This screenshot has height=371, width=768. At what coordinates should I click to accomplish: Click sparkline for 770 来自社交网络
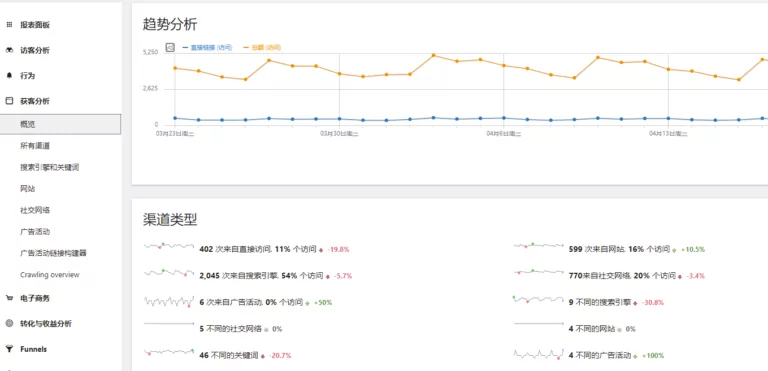(539, 272)
